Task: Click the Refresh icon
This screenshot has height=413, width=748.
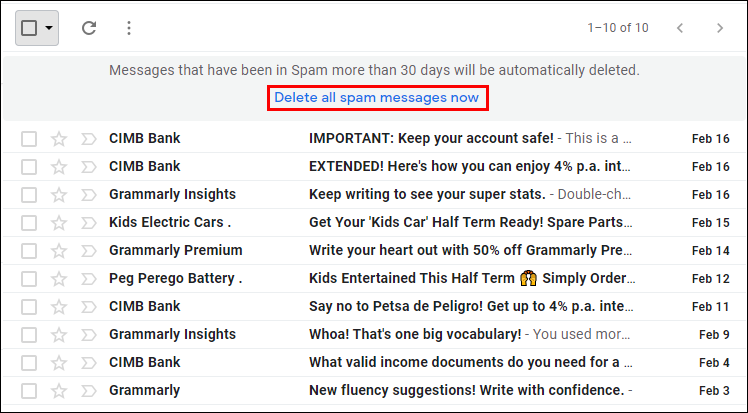Action: [89, 28]
